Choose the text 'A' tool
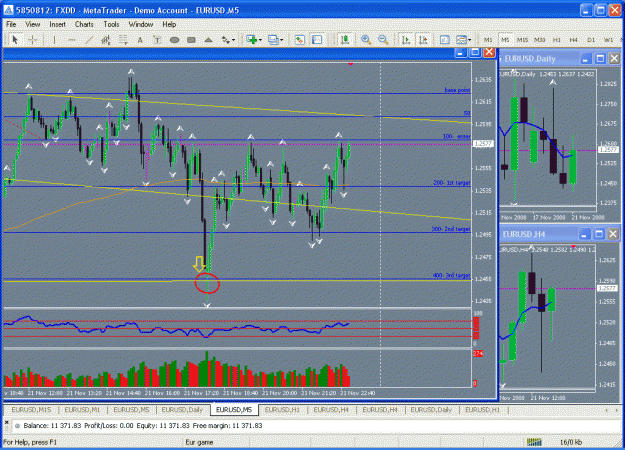This screenshot has width=625, height=450. tap(140, 39)
